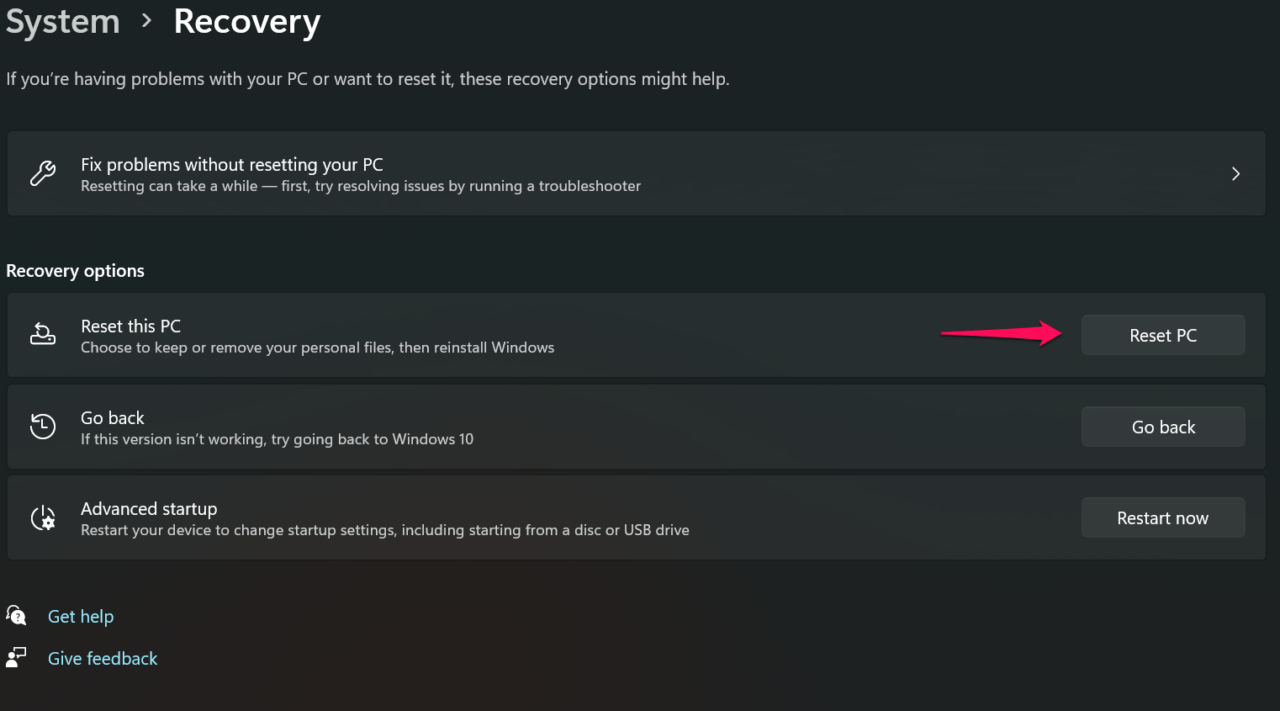
Task: Click the breadcrumb chevron after System
Action: coord(147,20)
